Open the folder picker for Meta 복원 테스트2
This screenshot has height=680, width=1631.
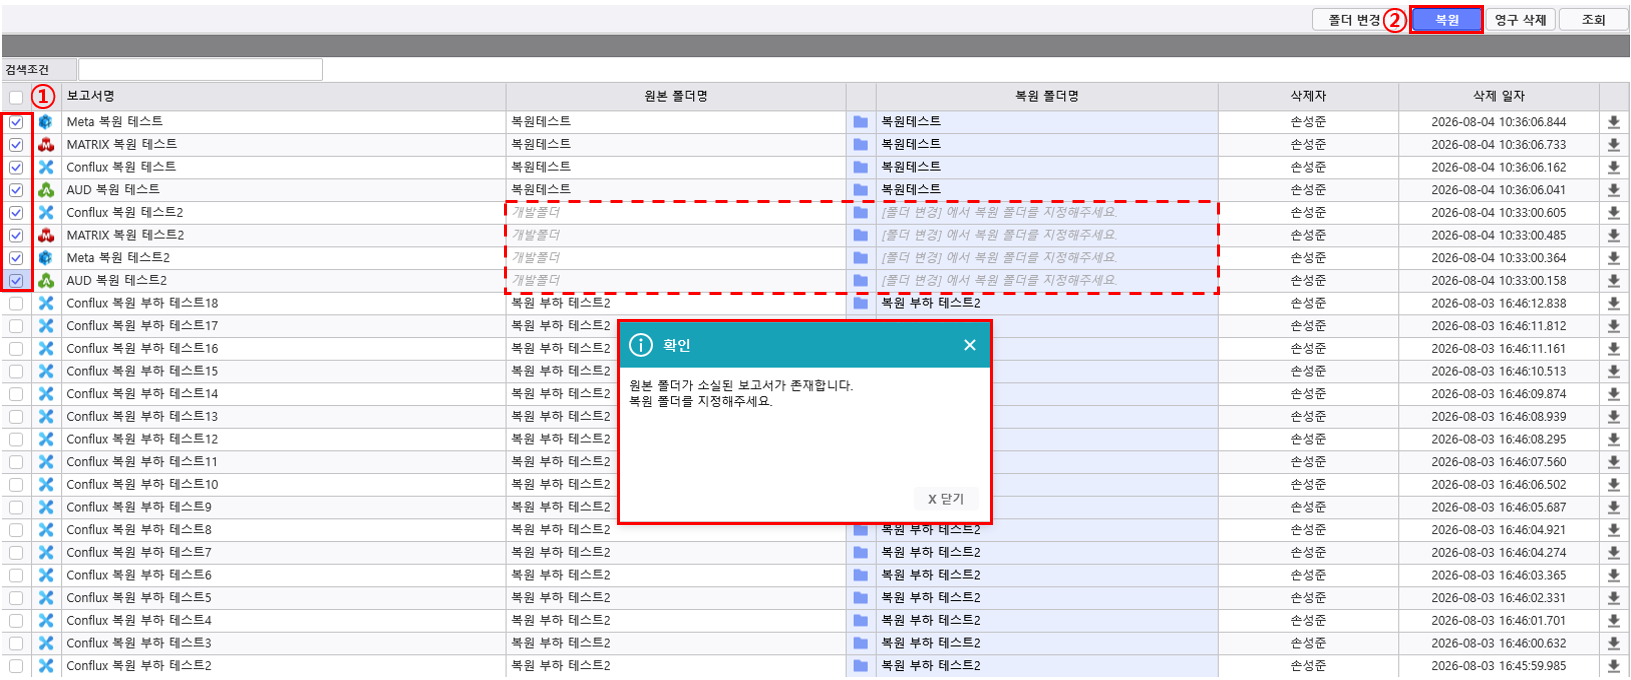860,258
